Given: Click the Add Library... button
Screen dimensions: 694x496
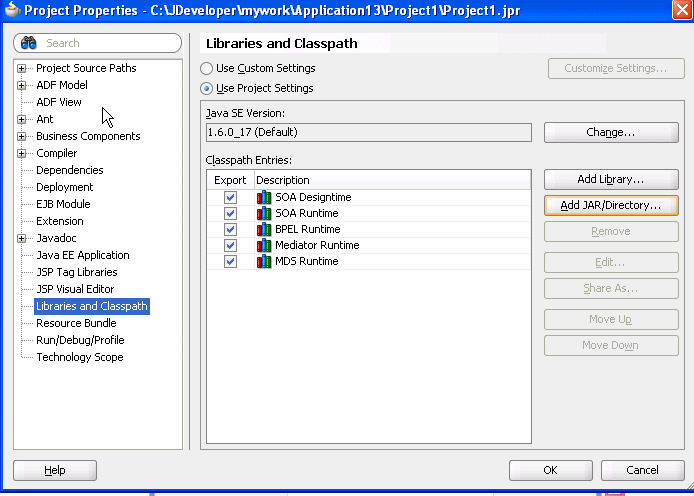Looking at the screenshot, I should (611, 179).
